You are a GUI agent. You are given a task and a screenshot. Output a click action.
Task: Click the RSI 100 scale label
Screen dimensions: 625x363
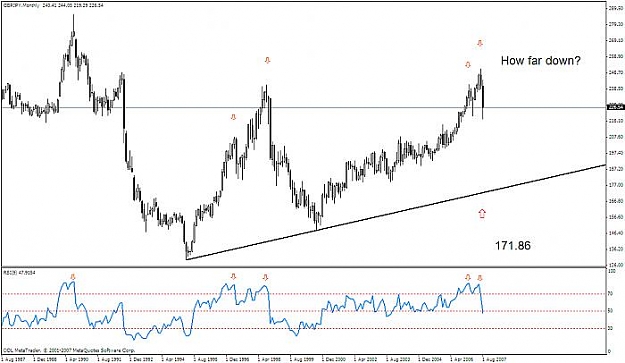tap(611, 271)
